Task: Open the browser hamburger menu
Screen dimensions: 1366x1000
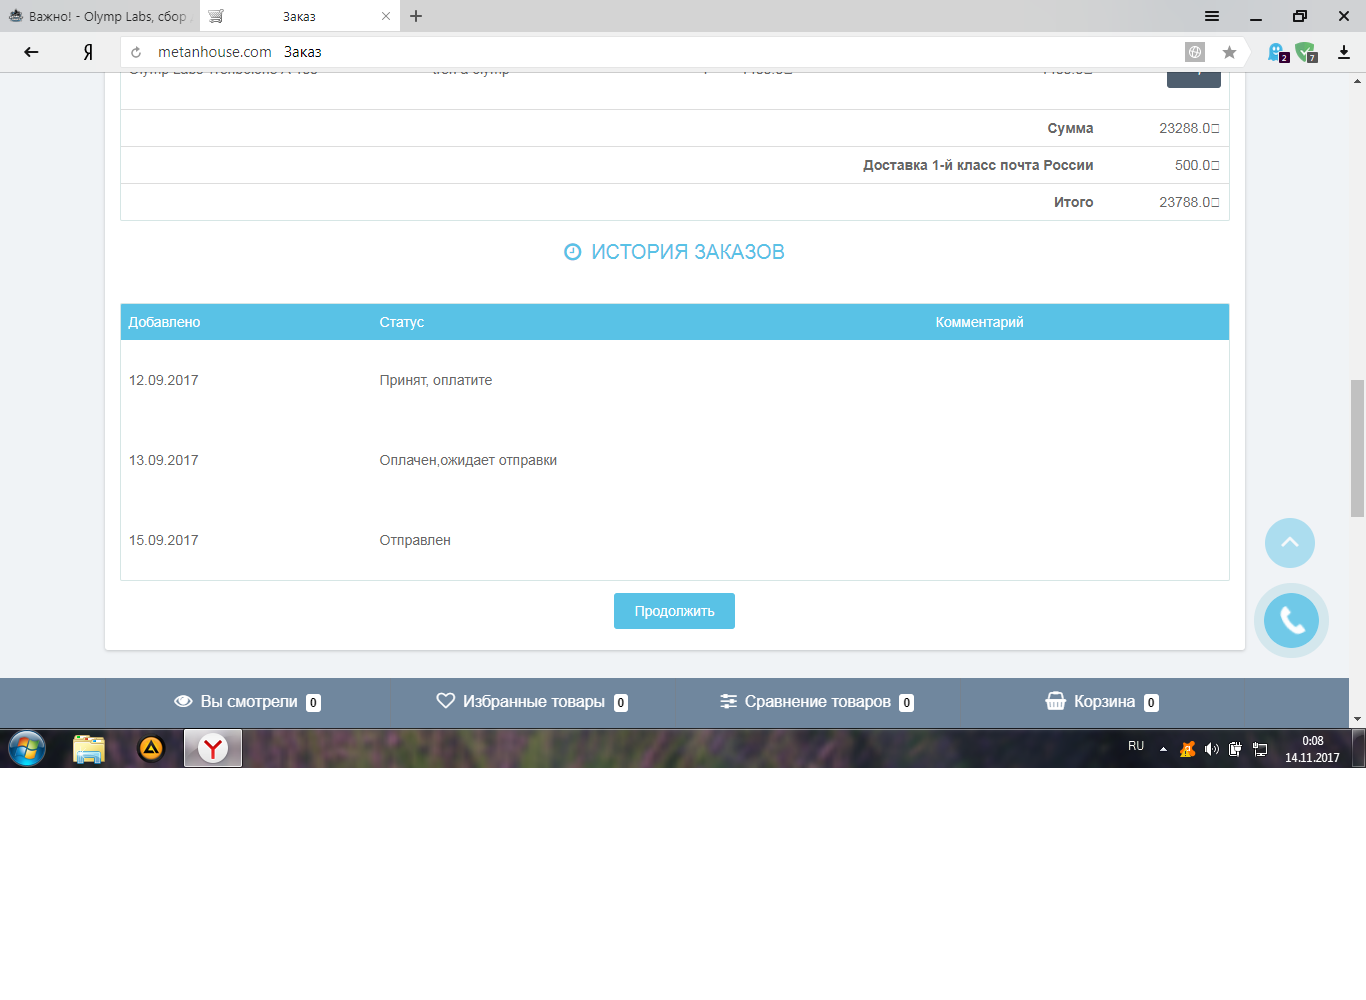Action: (x=1212, y=16)
